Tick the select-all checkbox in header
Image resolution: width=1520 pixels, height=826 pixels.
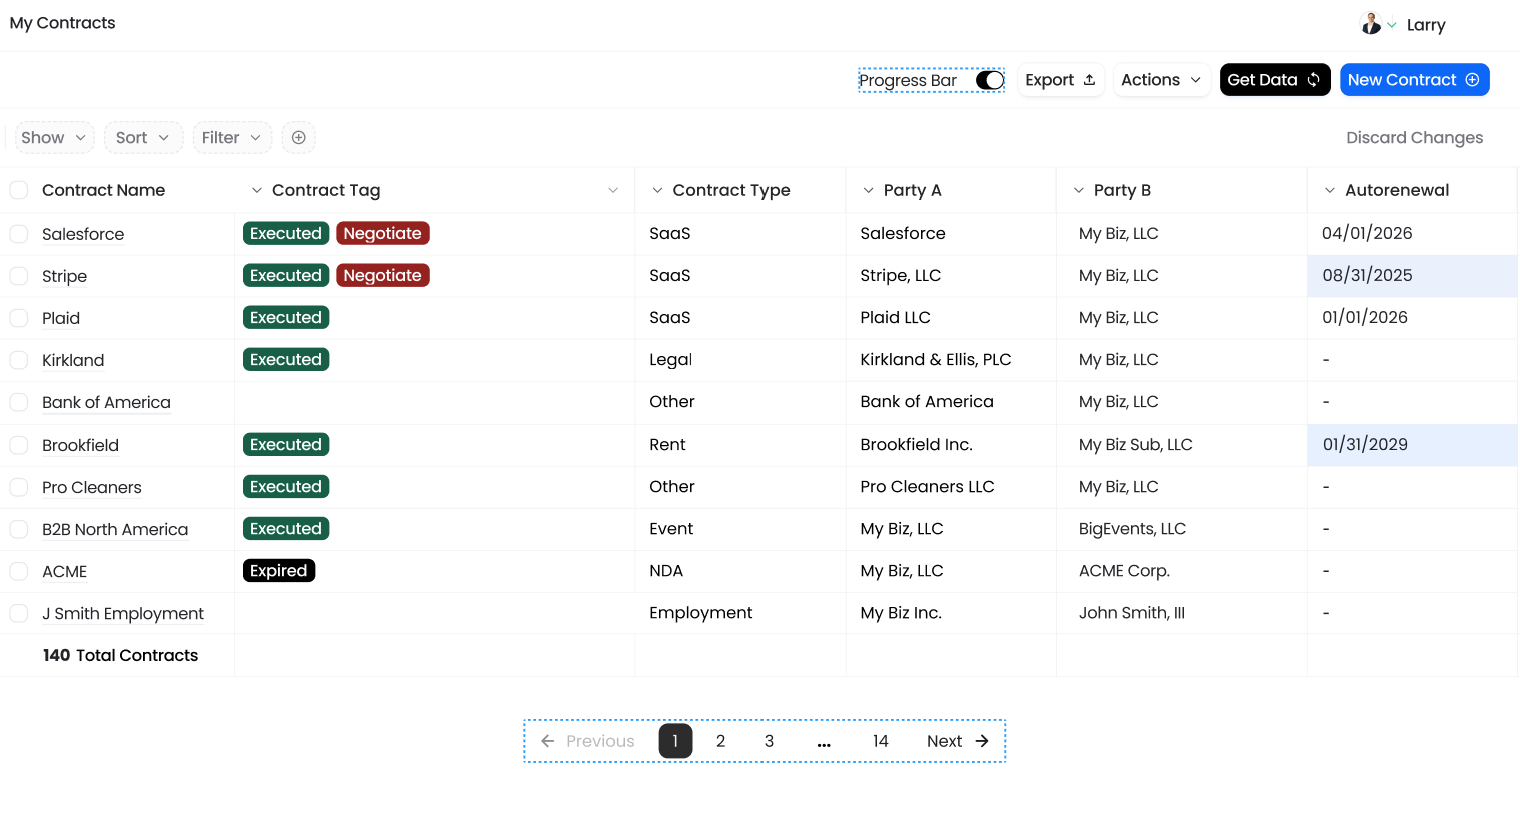[x=19, y=190]
